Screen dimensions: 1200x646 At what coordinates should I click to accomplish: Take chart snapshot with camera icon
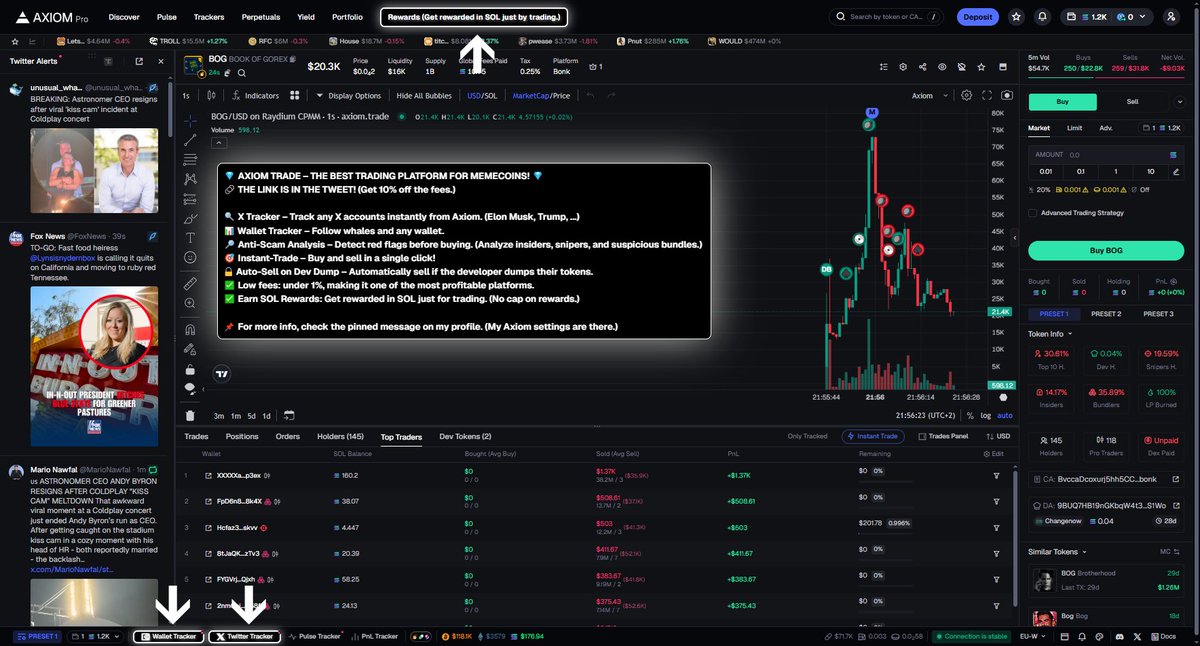[1007, 95]
